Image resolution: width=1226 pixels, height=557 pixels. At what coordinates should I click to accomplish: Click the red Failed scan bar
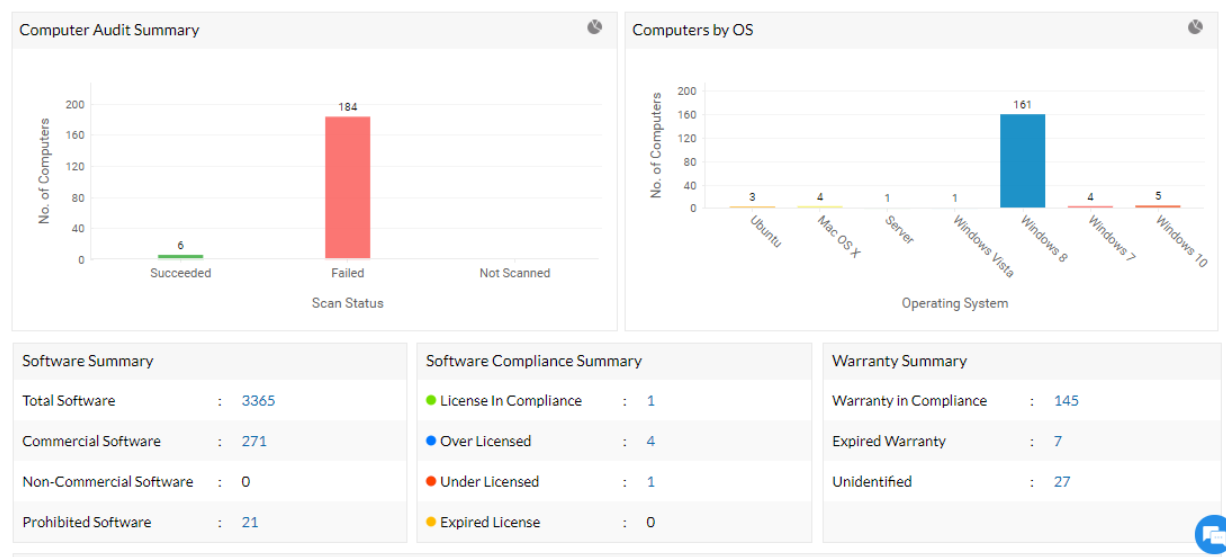tap(347, 188)
